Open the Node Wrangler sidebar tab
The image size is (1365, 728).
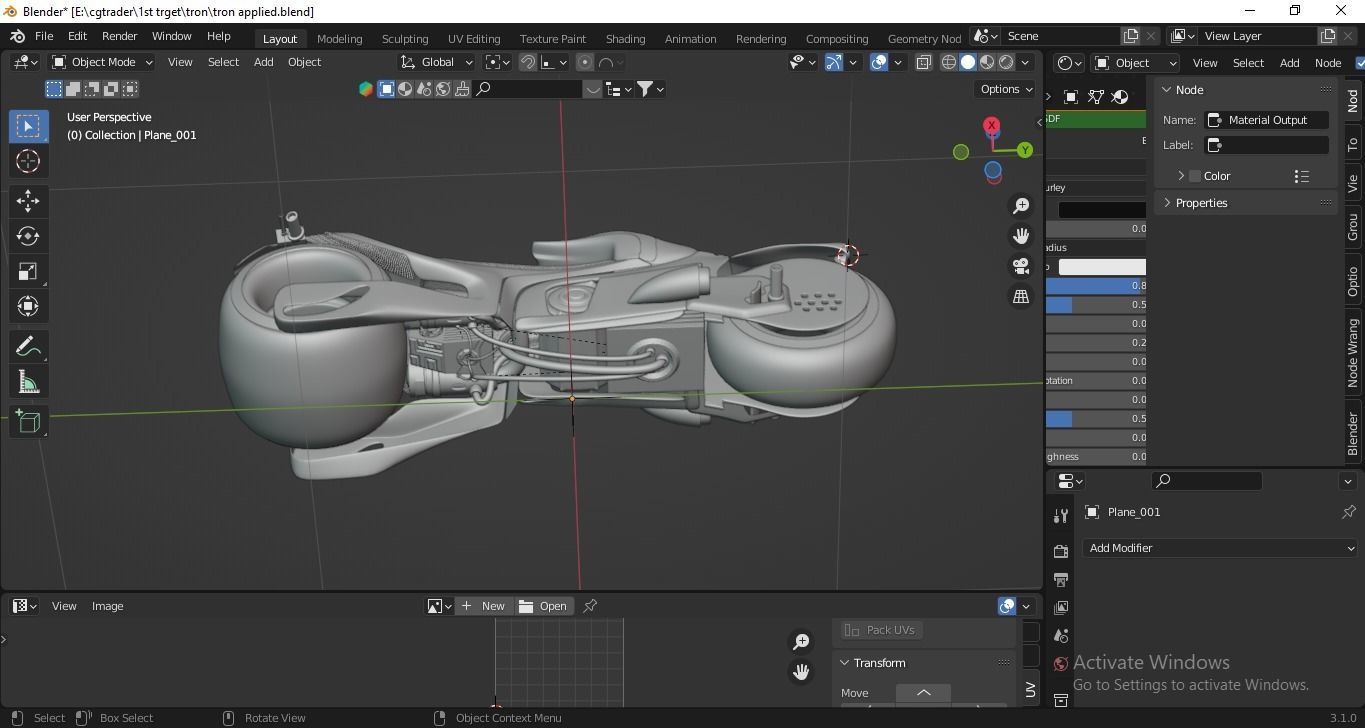tap(1353, 353)
